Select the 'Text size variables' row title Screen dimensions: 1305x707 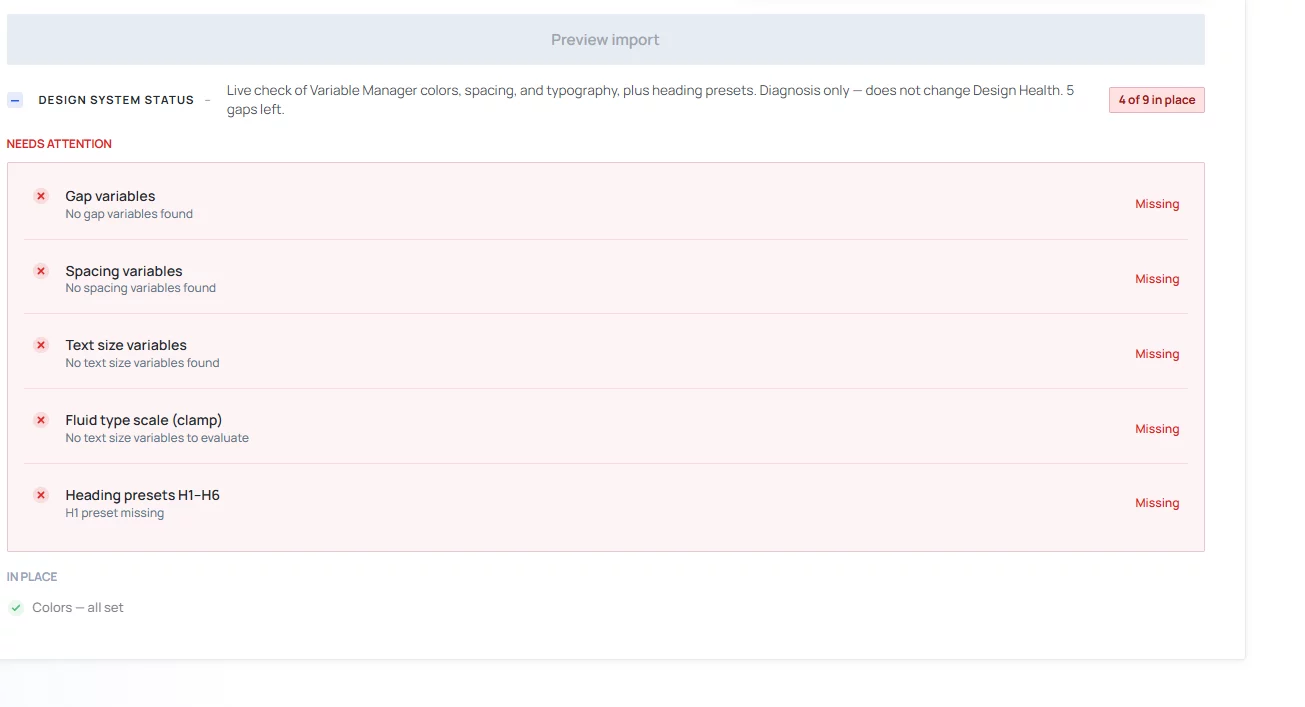pyautogui.click(x=126, y=345)
